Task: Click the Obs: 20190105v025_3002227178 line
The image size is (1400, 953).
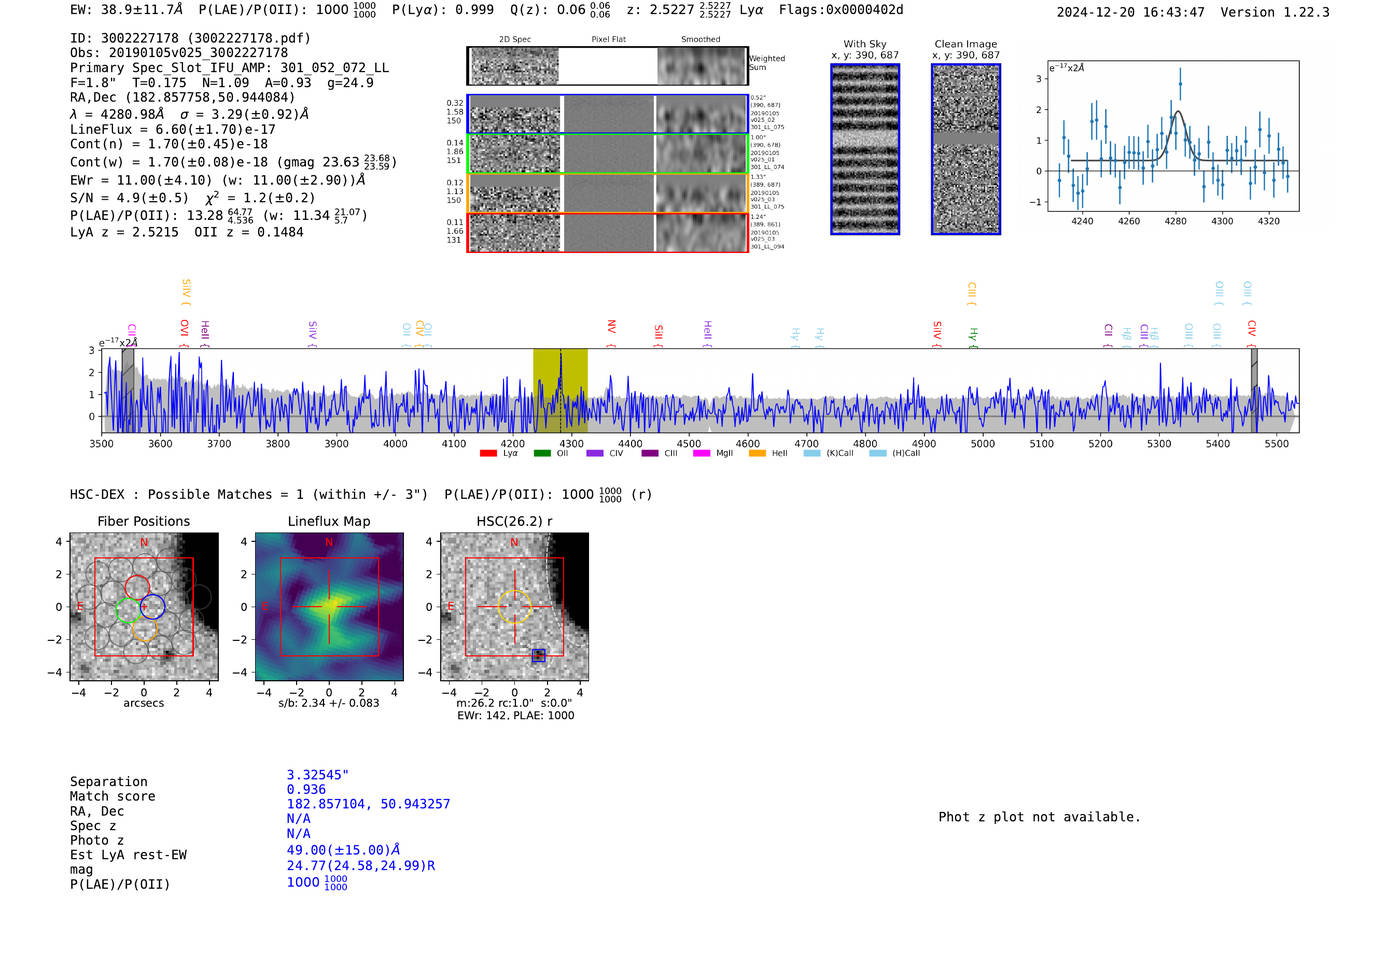Action: tap(179, 53)
